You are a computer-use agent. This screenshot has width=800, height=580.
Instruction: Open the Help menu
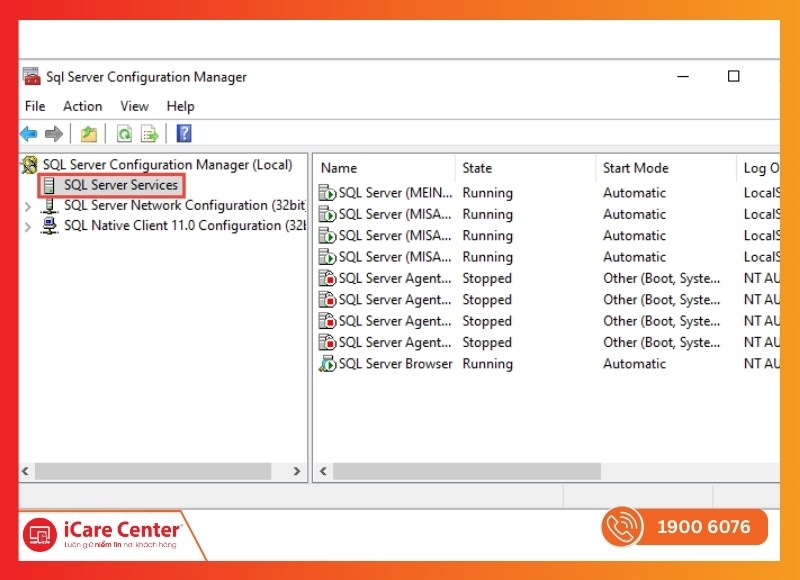[181, 106]
